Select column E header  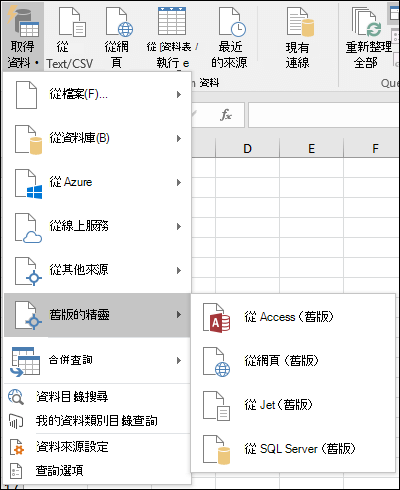[x=311, y=148]
